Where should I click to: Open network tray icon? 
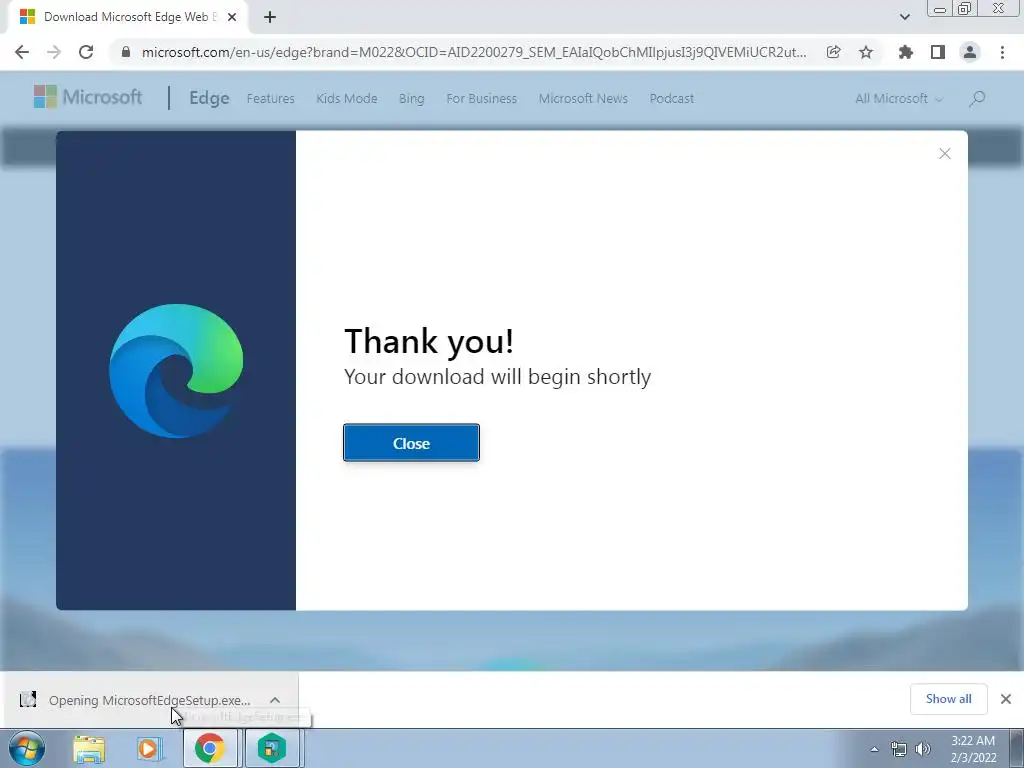[x=899, y=749]
